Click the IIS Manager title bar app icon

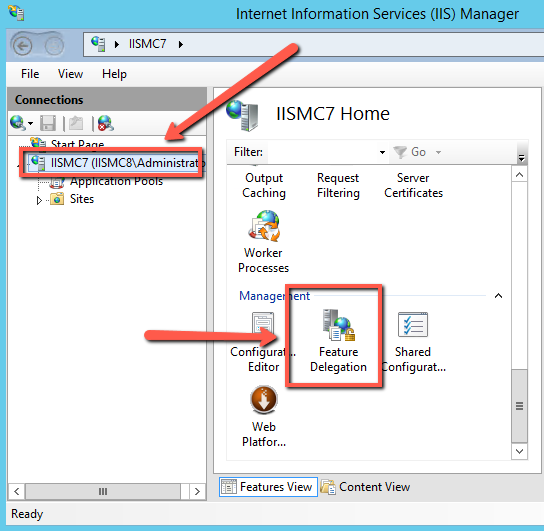(16, 13)
